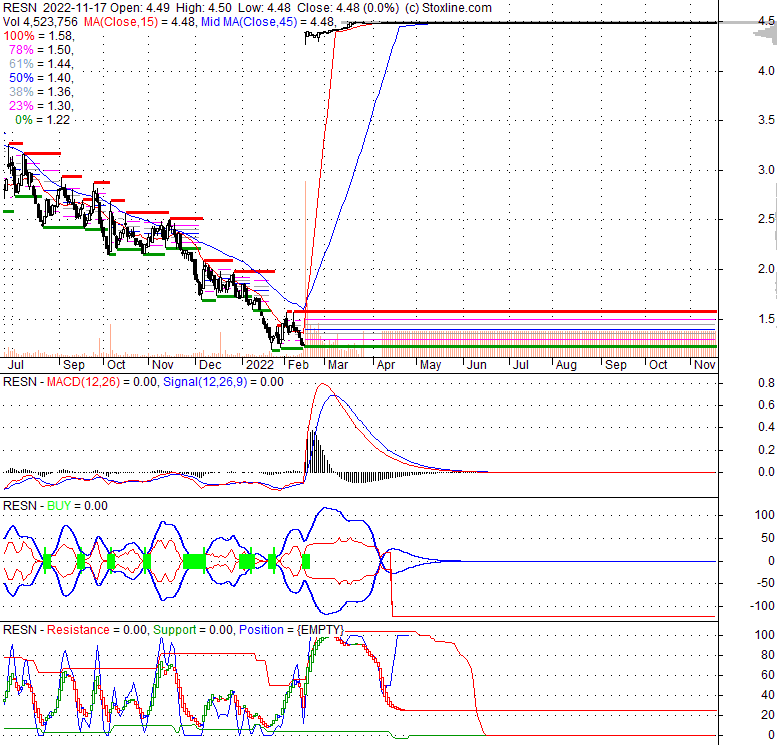Screen dimensions: 778x746
Task: Click the Open: 4.49 value
Action: click(x=140, y=8)
